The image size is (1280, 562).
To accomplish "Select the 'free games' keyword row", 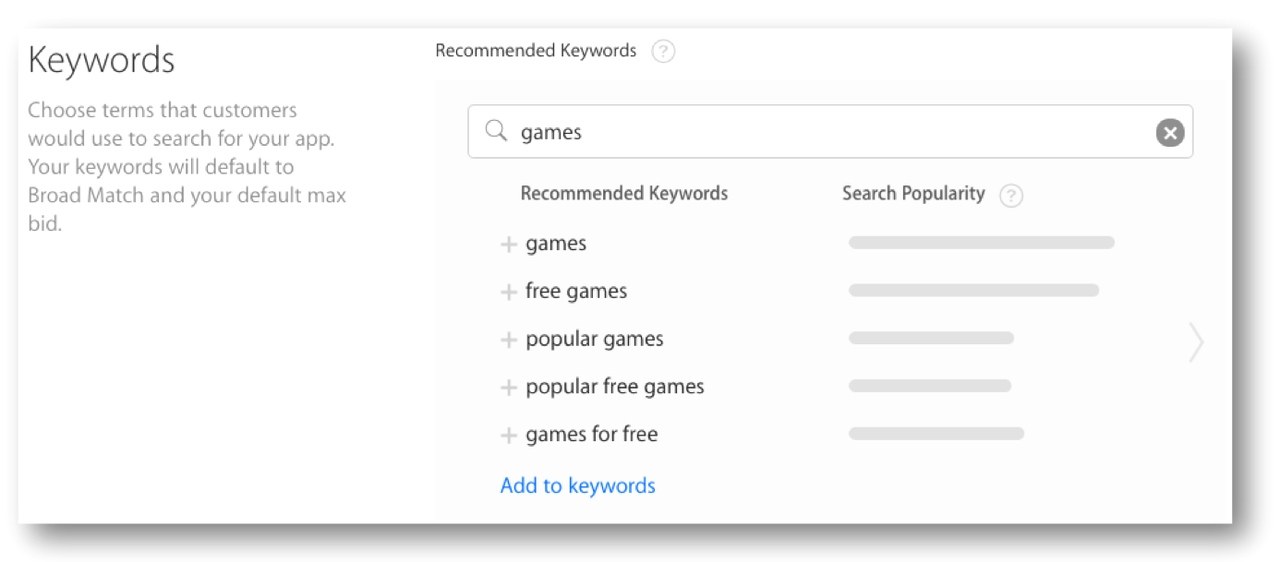I will click(576, 292).
